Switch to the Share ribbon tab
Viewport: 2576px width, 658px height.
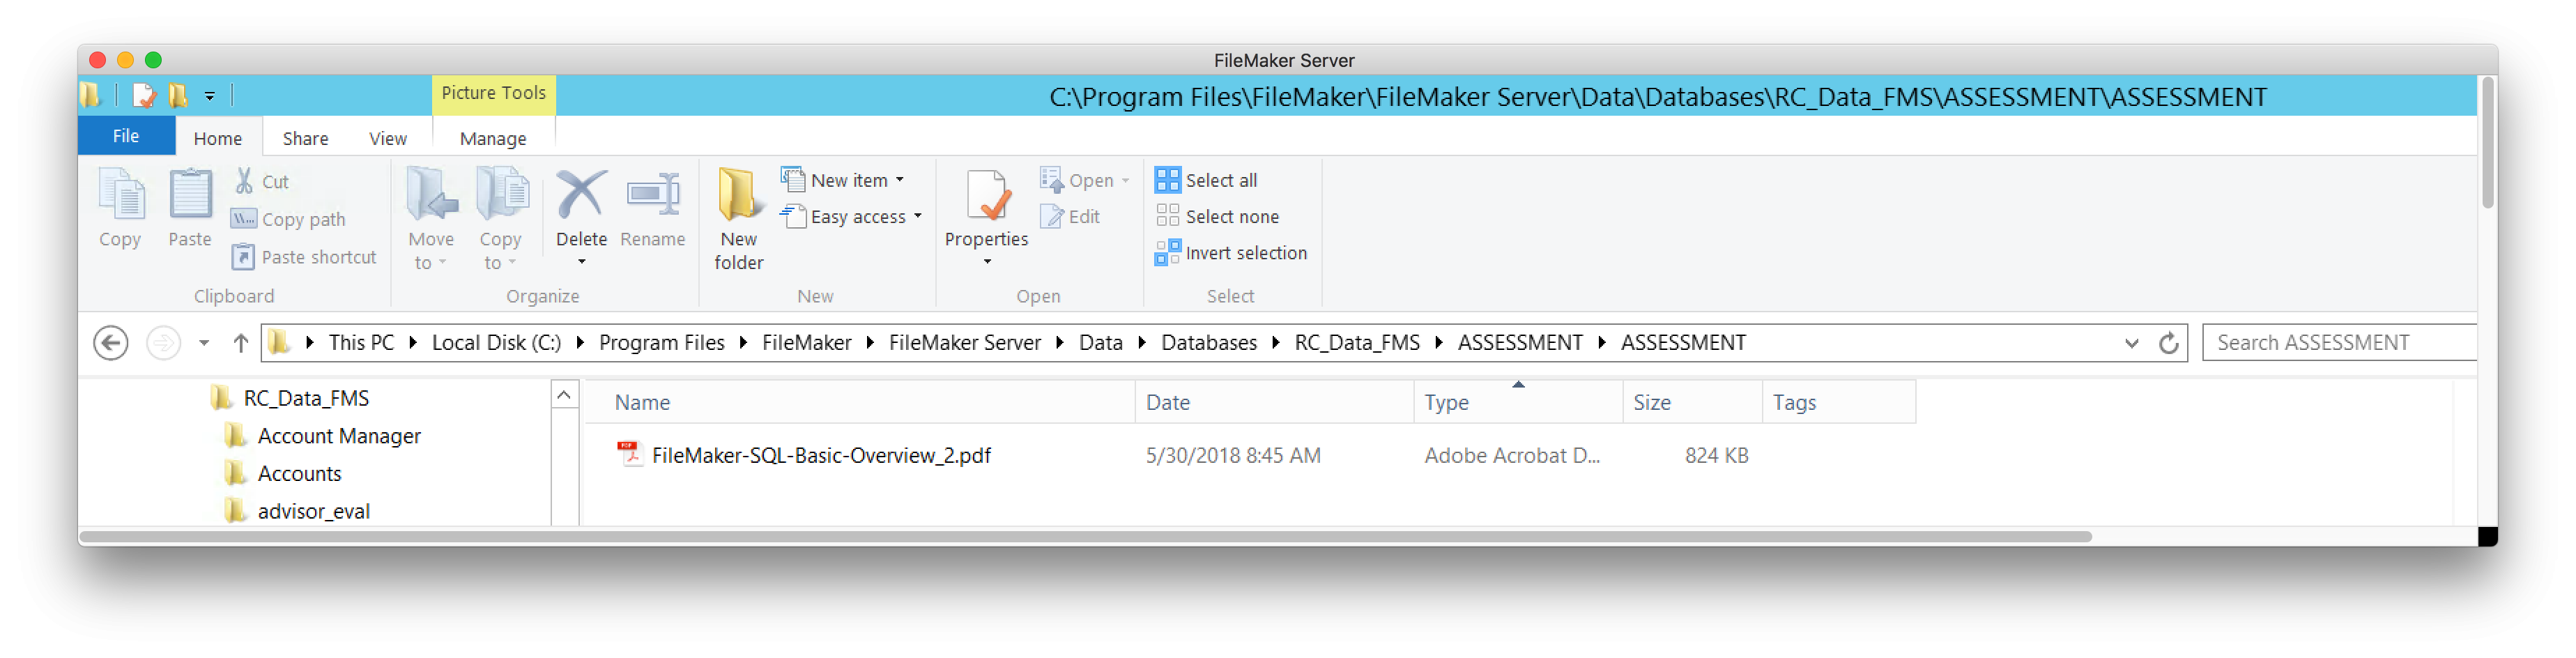pos(305,138)
